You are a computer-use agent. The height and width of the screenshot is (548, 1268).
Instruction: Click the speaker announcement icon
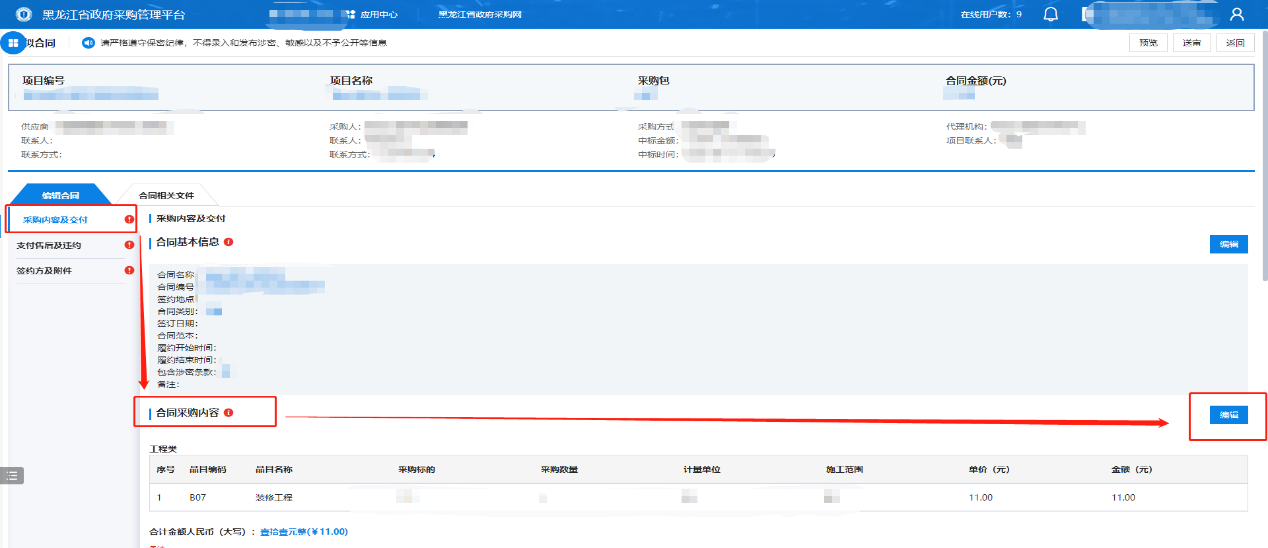pyautogui.click(x=88, y=43)
